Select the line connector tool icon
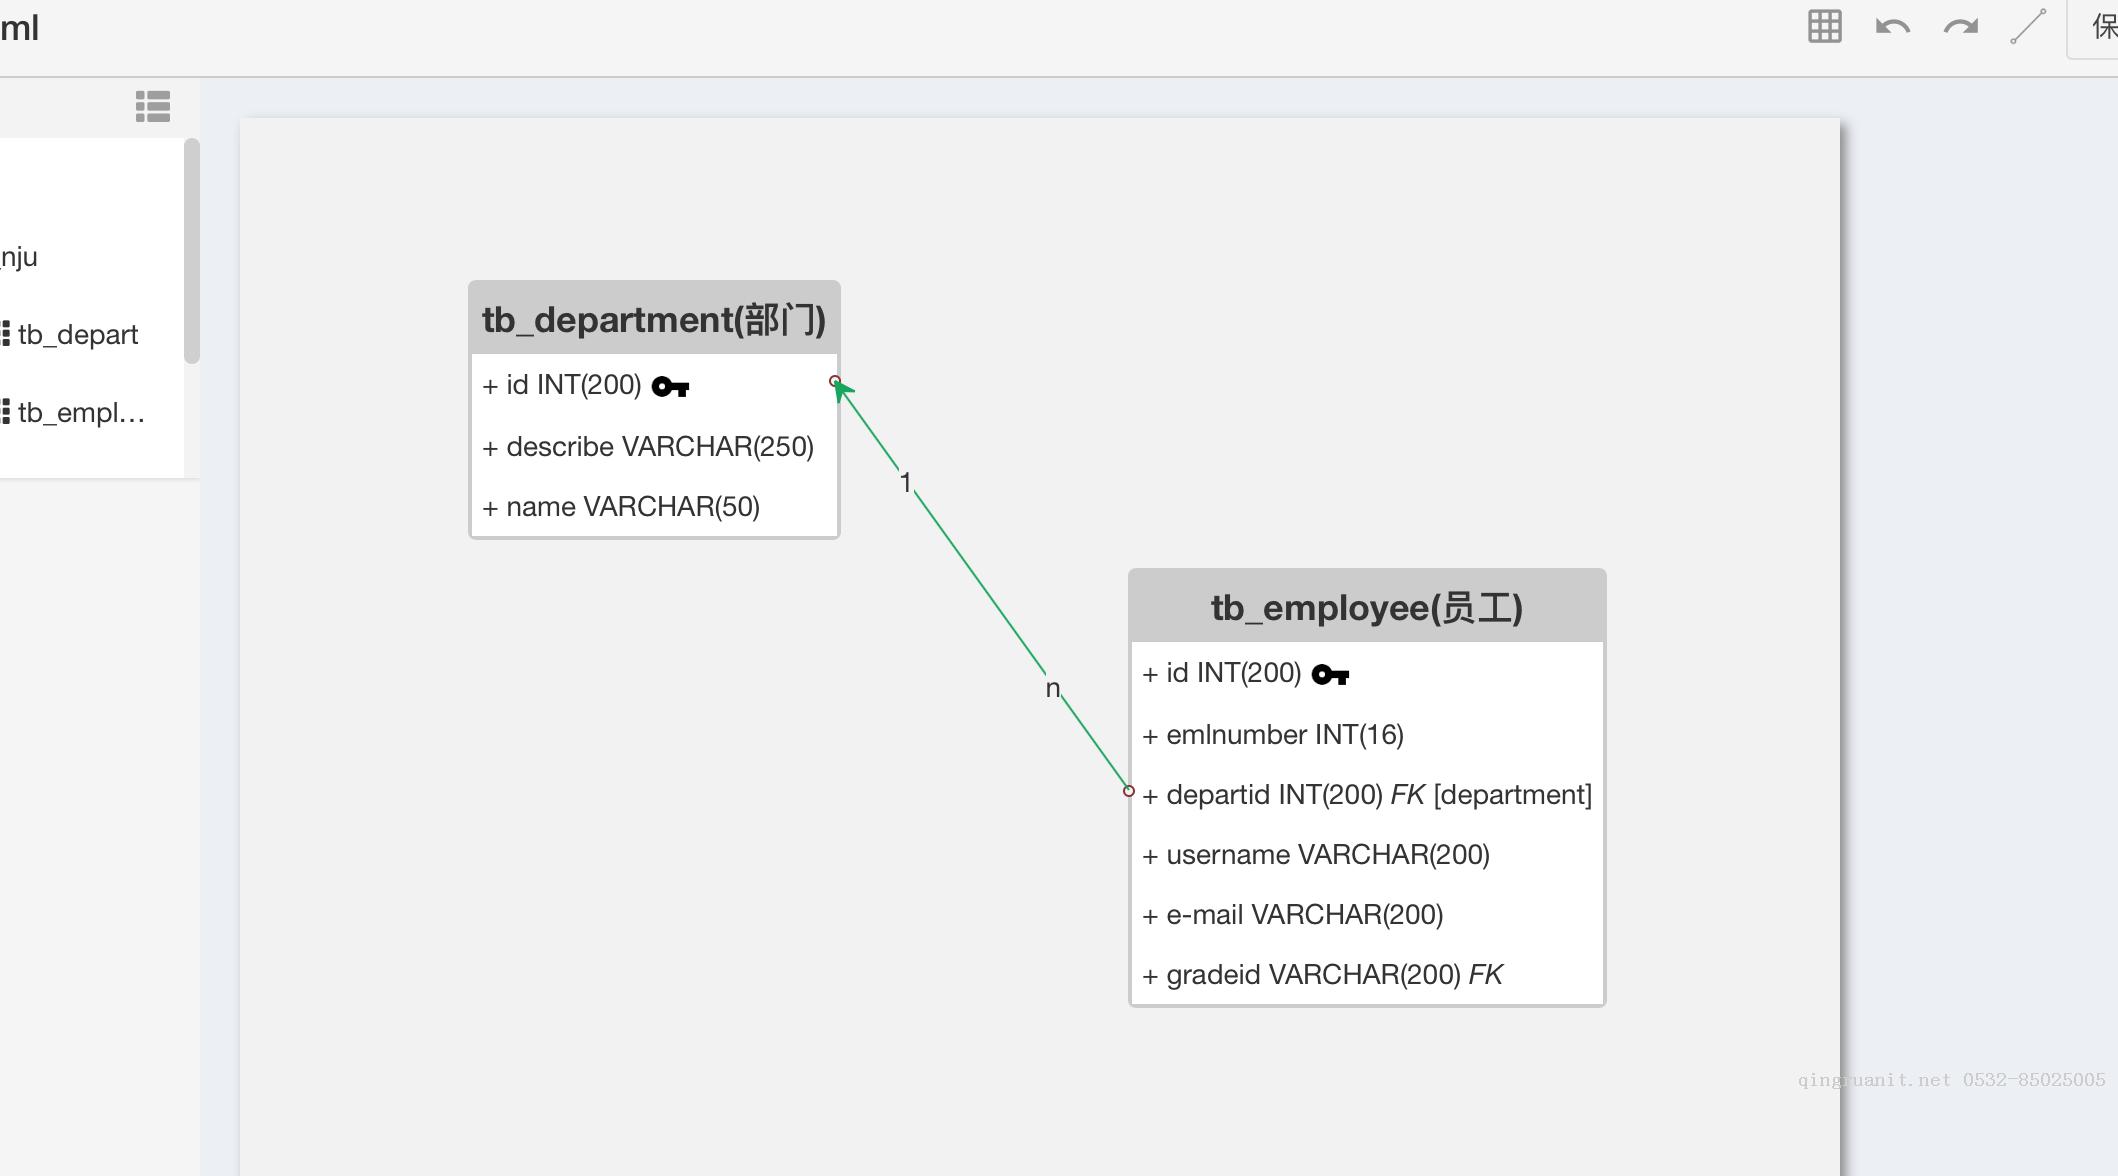This screenshot has height=1176, width=2118. coord(2028,27)
